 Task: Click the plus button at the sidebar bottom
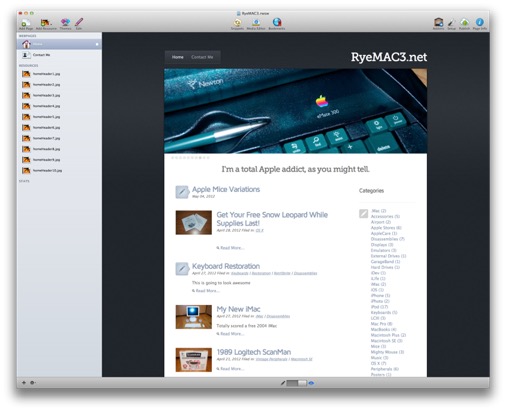24,382
